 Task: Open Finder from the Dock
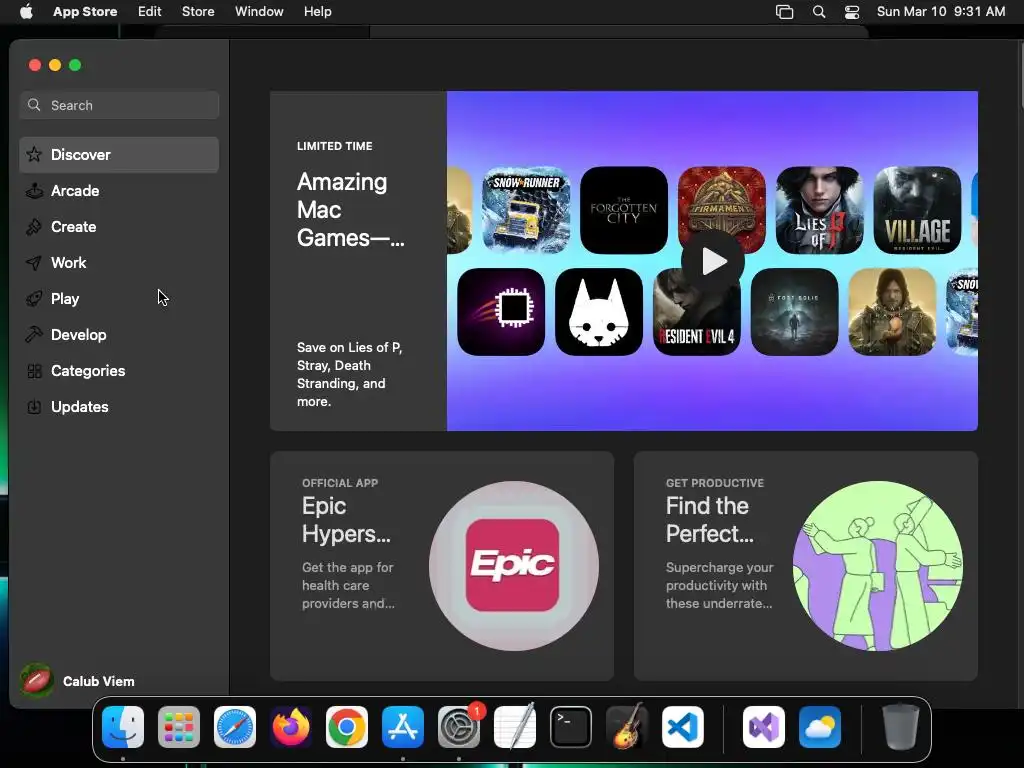point(123,727)
